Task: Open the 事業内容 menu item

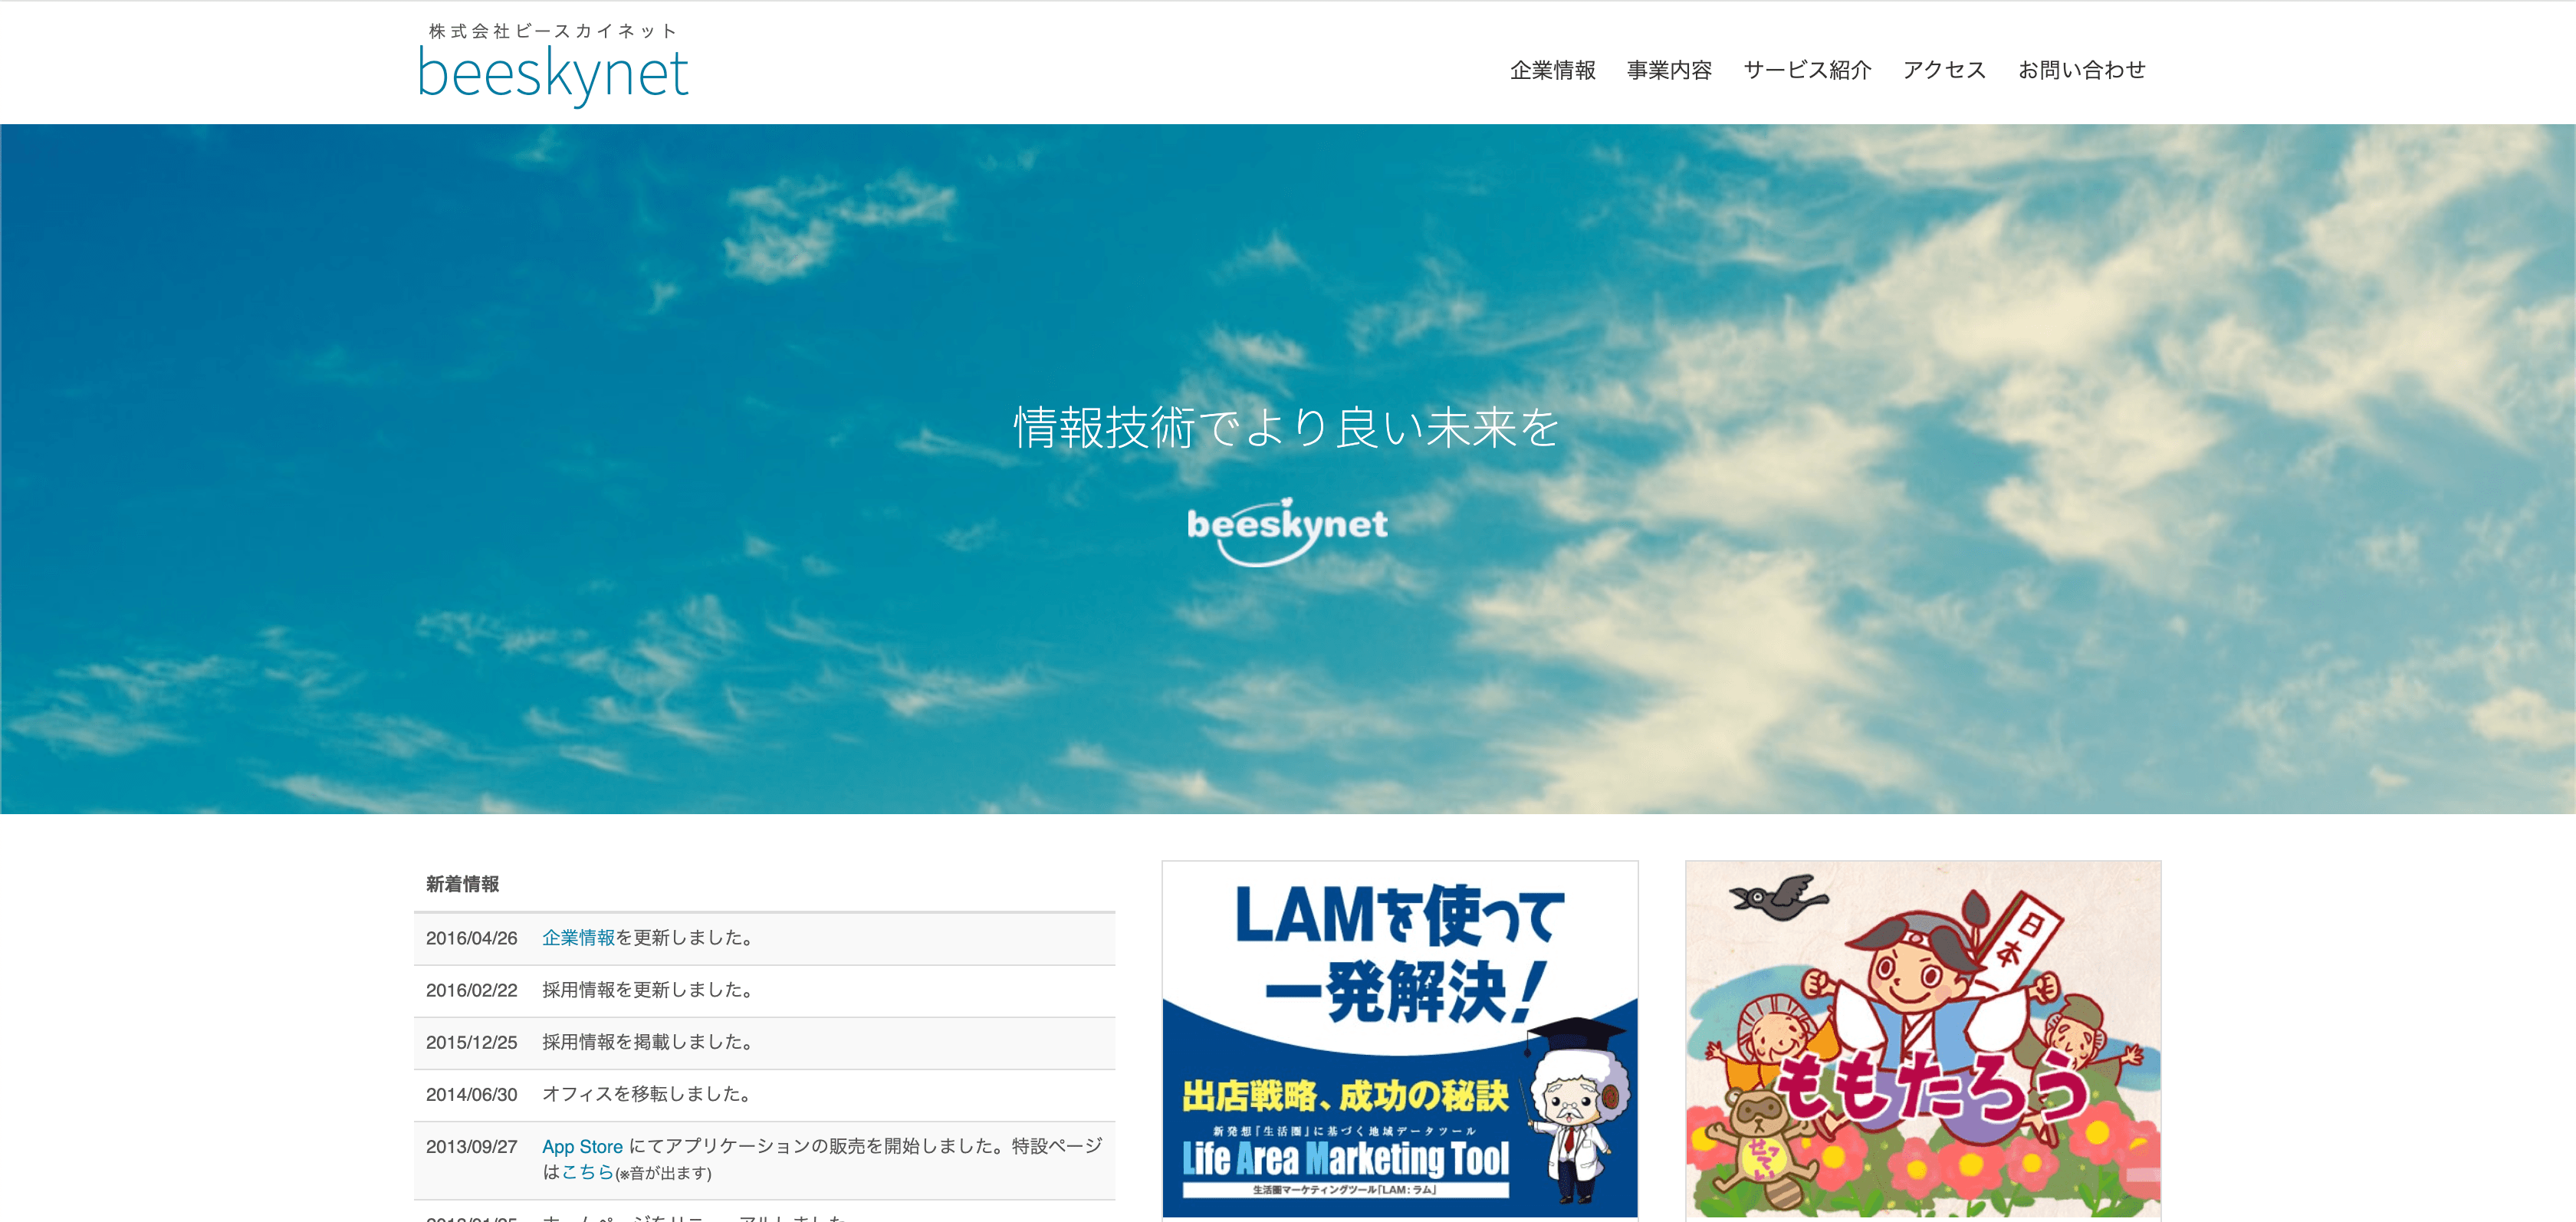Action: point(1669,70)
